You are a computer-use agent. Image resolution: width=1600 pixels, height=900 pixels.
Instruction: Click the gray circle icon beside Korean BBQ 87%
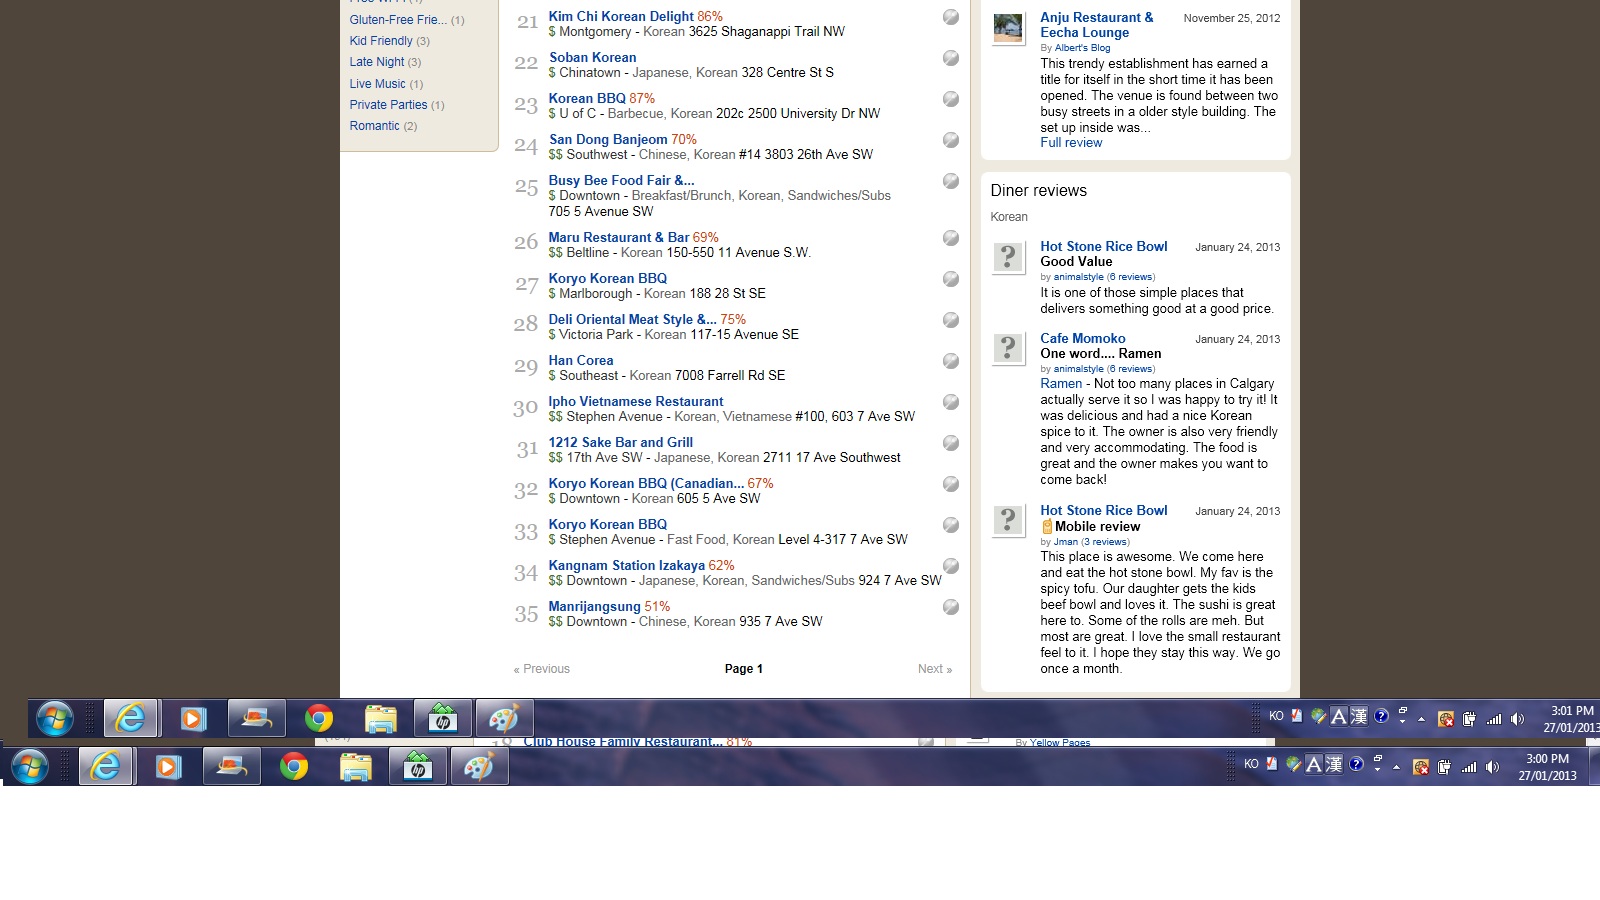(951, 99)
